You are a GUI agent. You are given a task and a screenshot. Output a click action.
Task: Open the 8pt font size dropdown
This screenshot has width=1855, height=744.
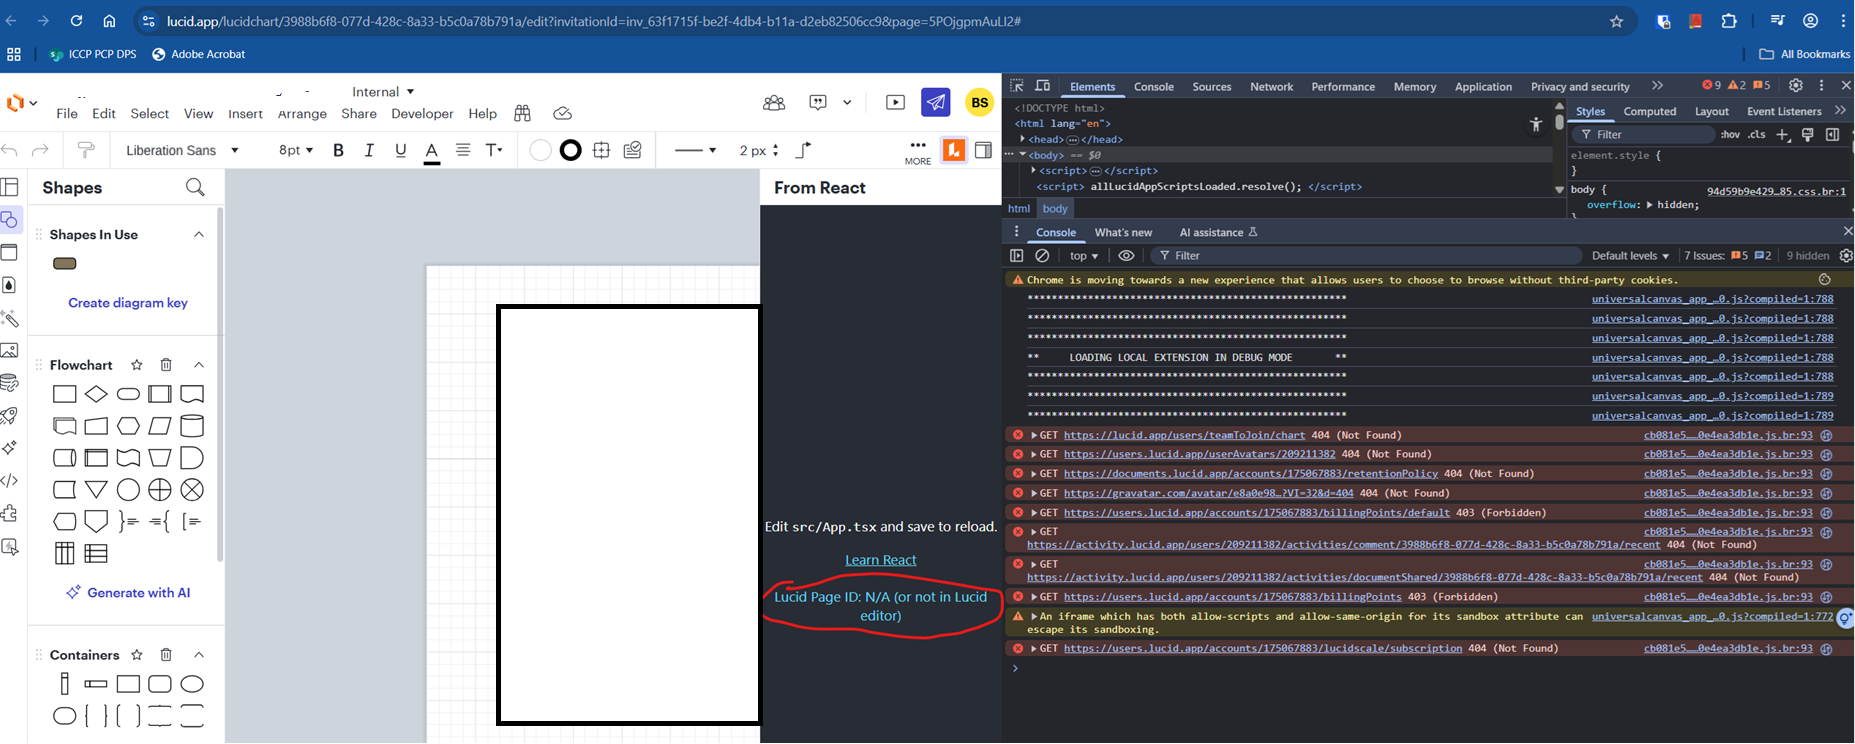pyautogui.click(x=295, y=150)
